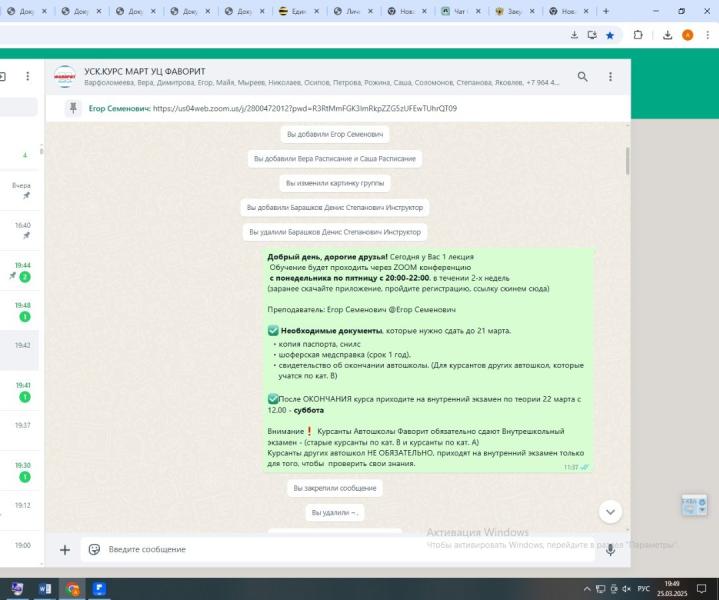719x600 pixels.
Task: Open the orange browser profile avatar
Action: [x=687, y=35]
